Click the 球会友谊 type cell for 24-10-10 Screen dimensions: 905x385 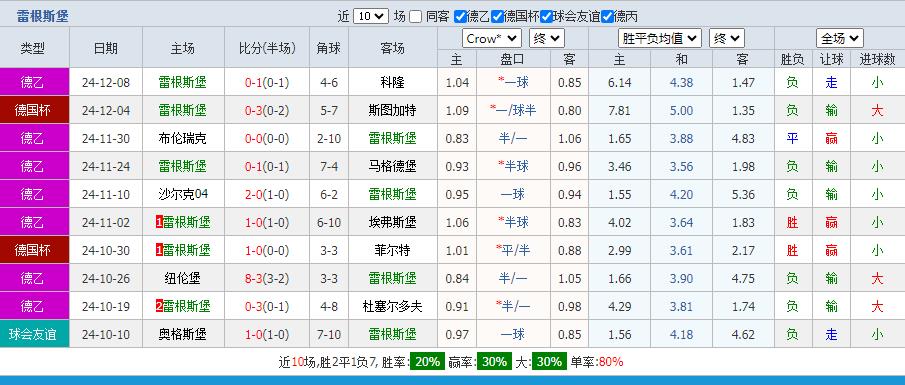(35, 334)
